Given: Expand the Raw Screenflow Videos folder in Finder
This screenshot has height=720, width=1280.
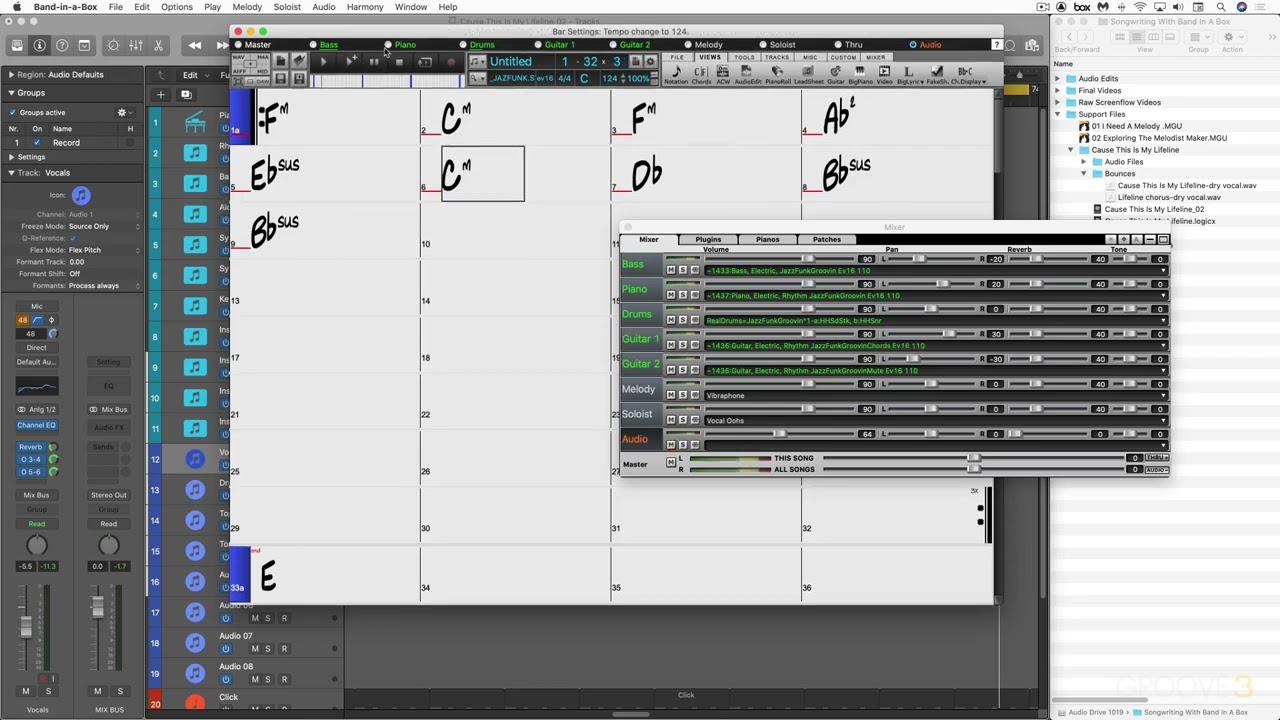Looking at the screenshot, I should pos(1057,102).
